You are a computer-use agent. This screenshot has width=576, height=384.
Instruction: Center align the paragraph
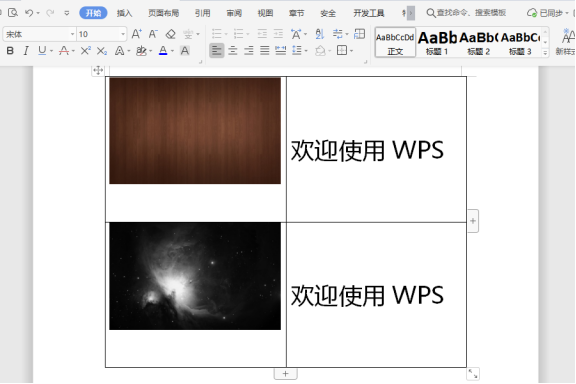233,51
